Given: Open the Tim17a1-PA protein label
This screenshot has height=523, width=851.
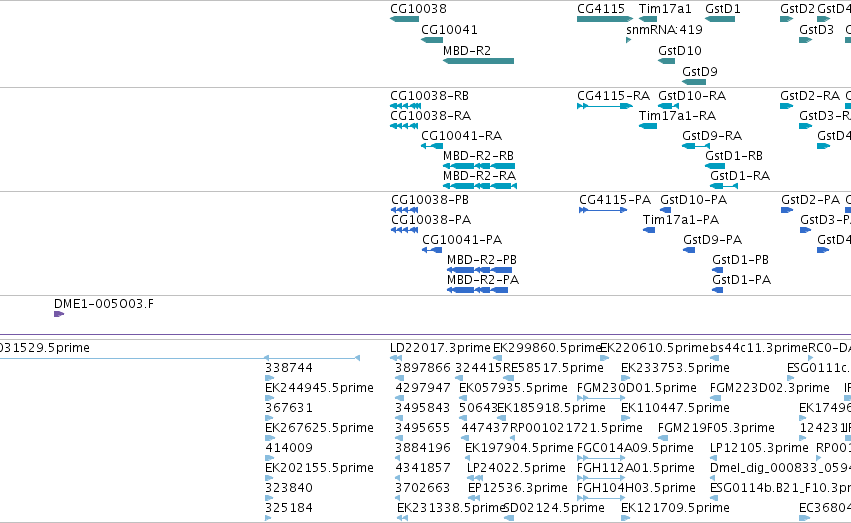Looking at the screenshot, I should click(681, 220).
